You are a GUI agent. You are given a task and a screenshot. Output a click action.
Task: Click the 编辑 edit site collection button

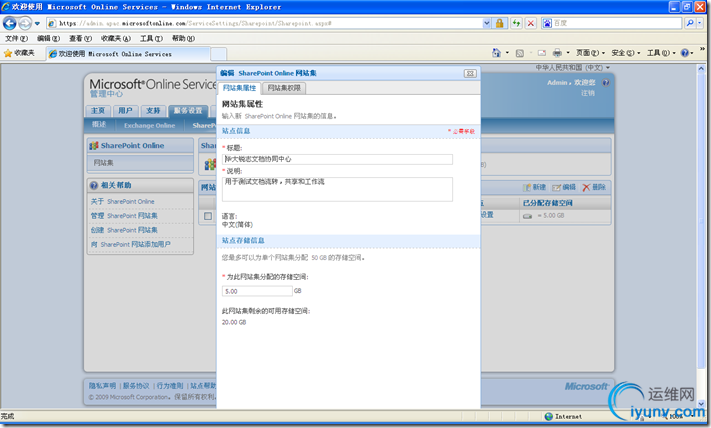tap(564, 187)
